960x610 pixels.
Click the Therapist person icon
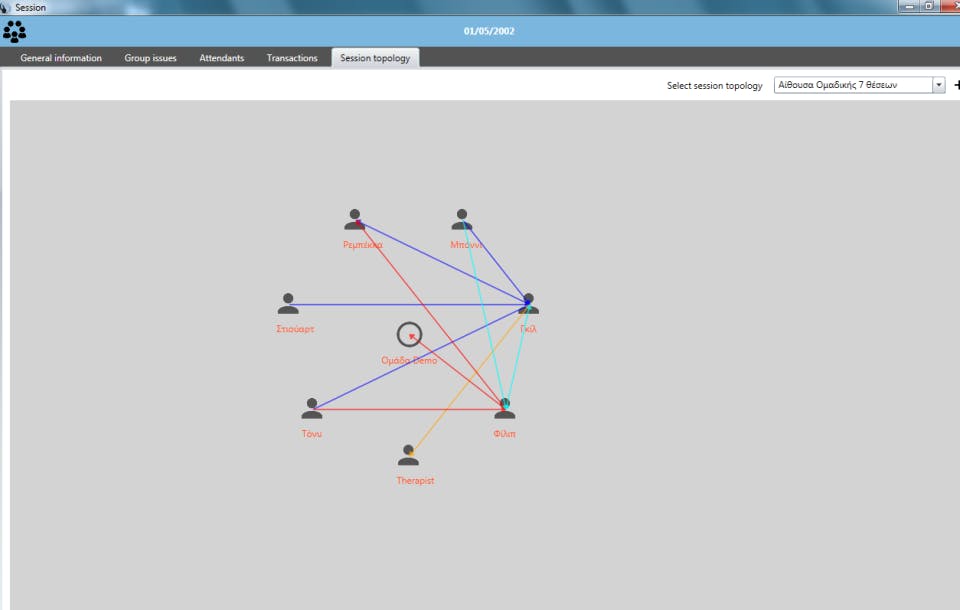[408, 456]
